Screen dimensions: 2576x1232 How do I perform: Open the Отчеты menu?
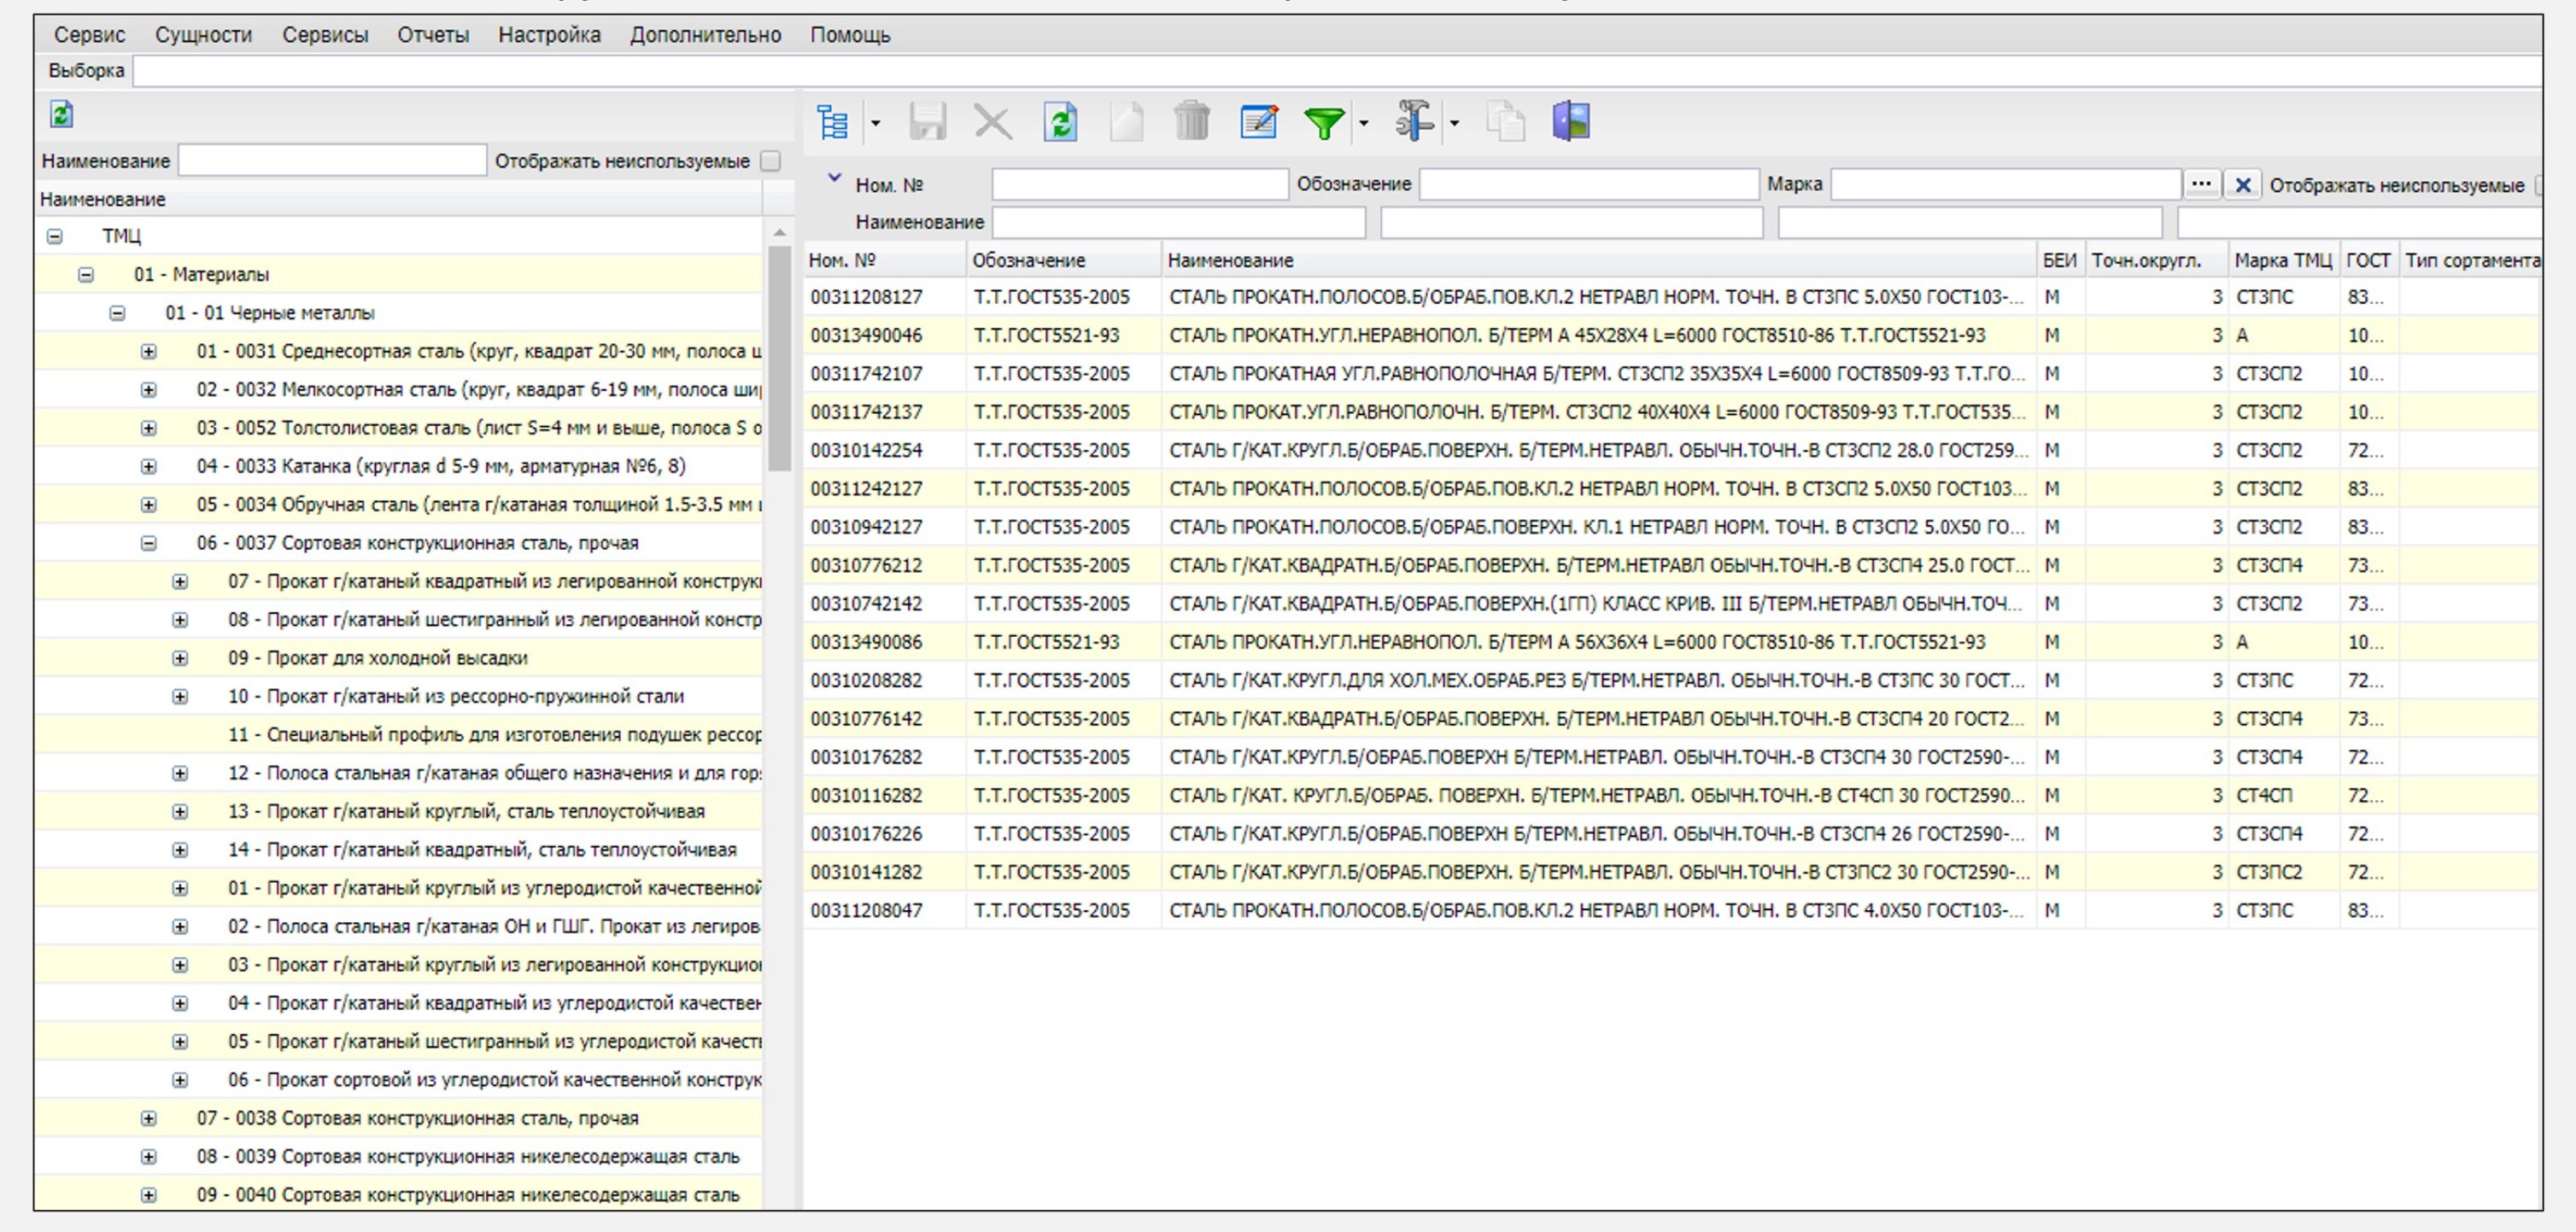432,35
